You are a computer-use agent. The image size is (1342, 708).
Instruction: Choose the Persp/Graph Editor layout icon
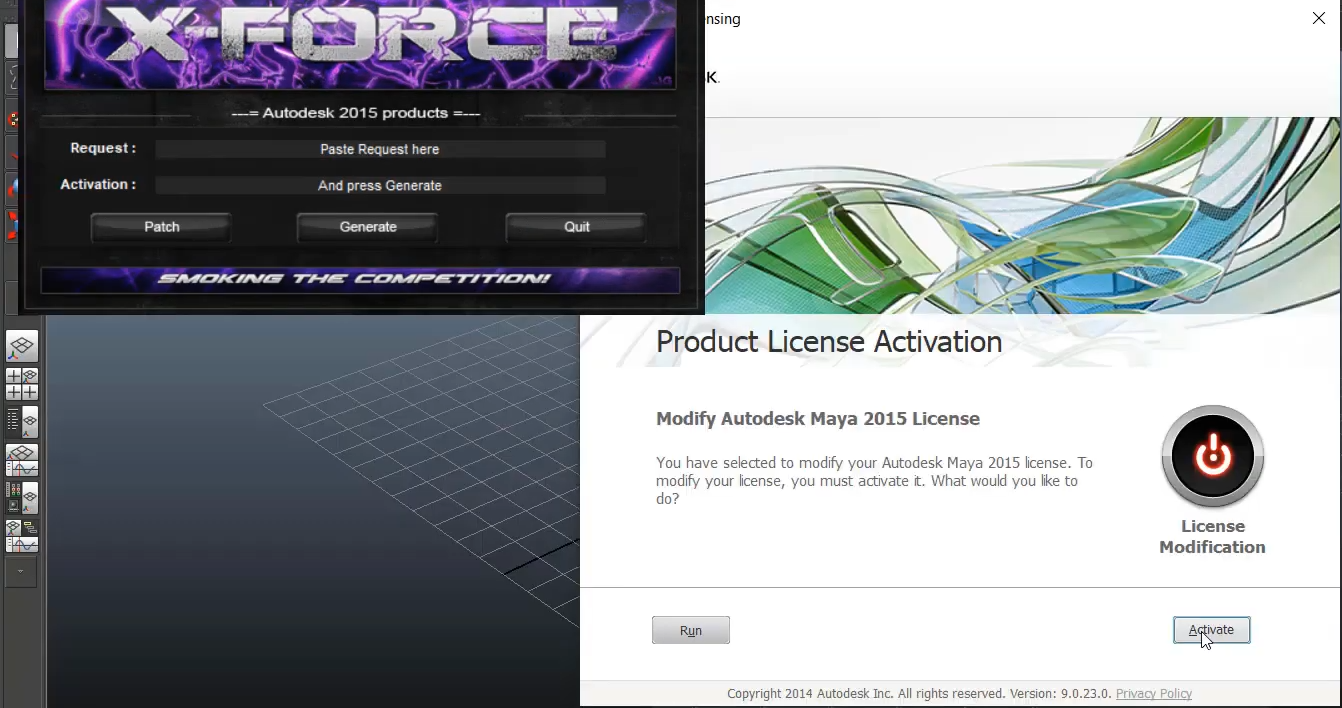[22, 460]
